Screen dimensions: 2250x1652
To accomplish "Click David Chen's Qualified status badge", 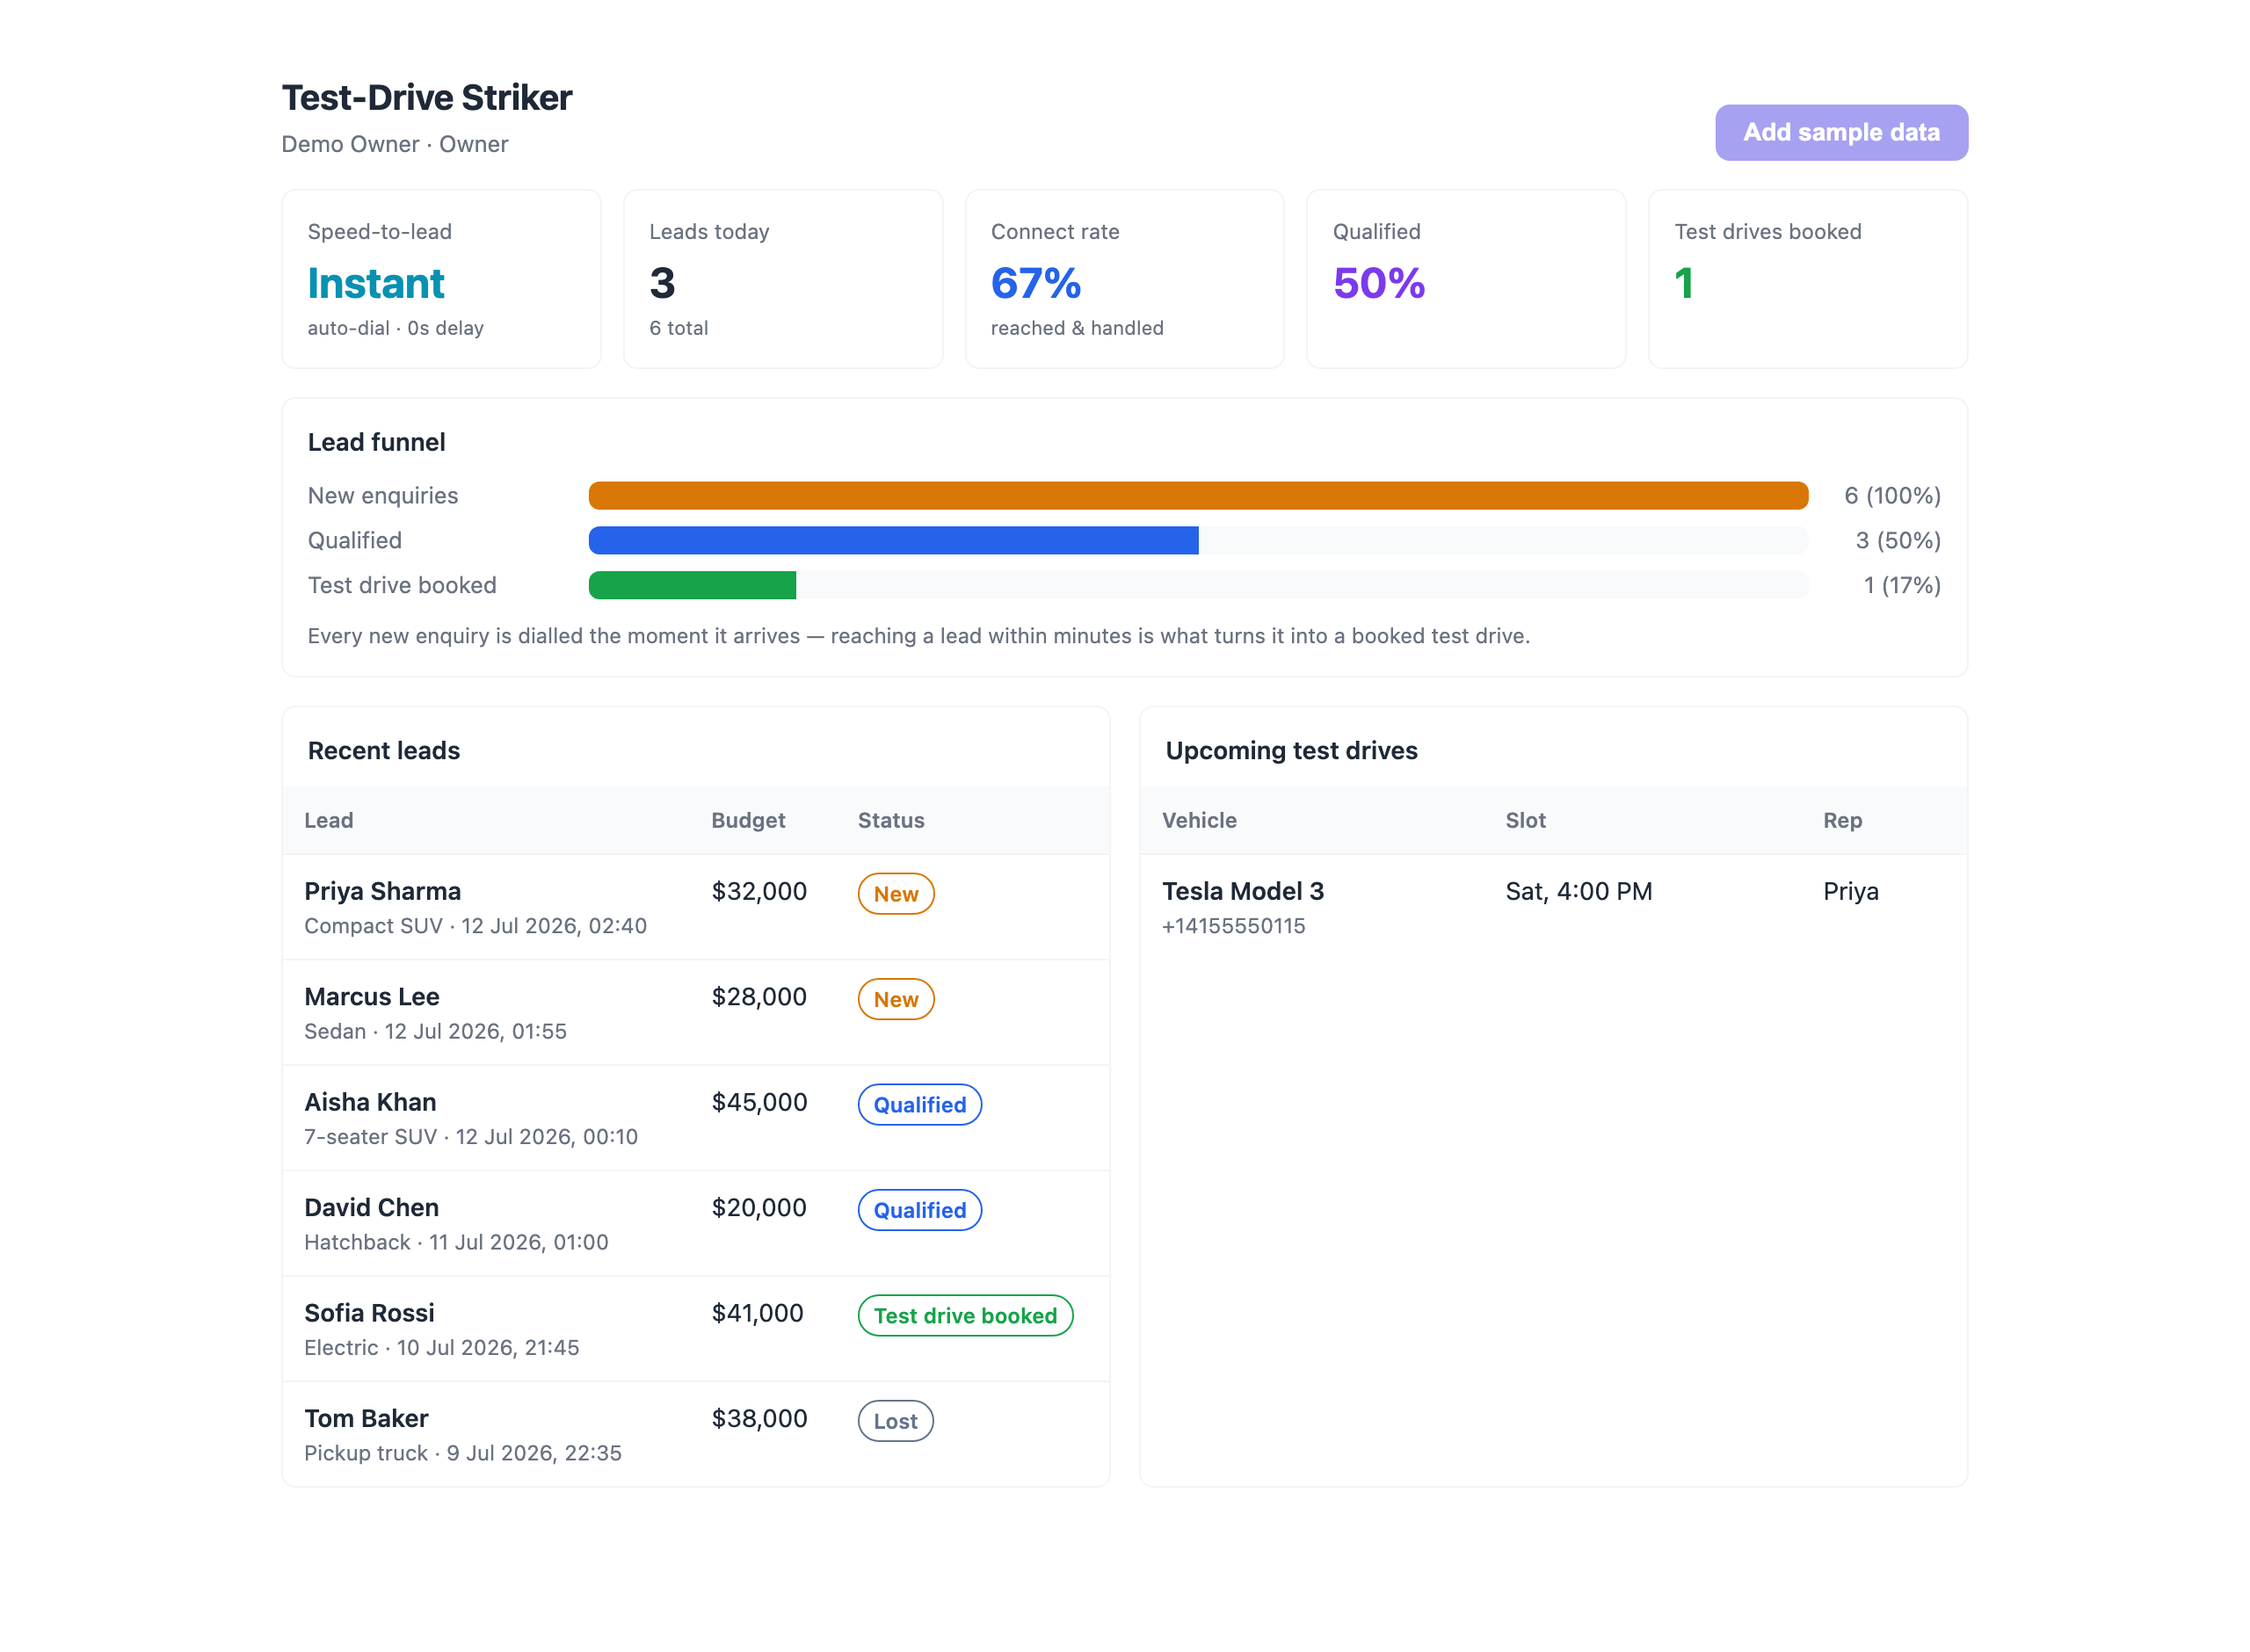I will pyautogui.click(x=920, y=1210).
